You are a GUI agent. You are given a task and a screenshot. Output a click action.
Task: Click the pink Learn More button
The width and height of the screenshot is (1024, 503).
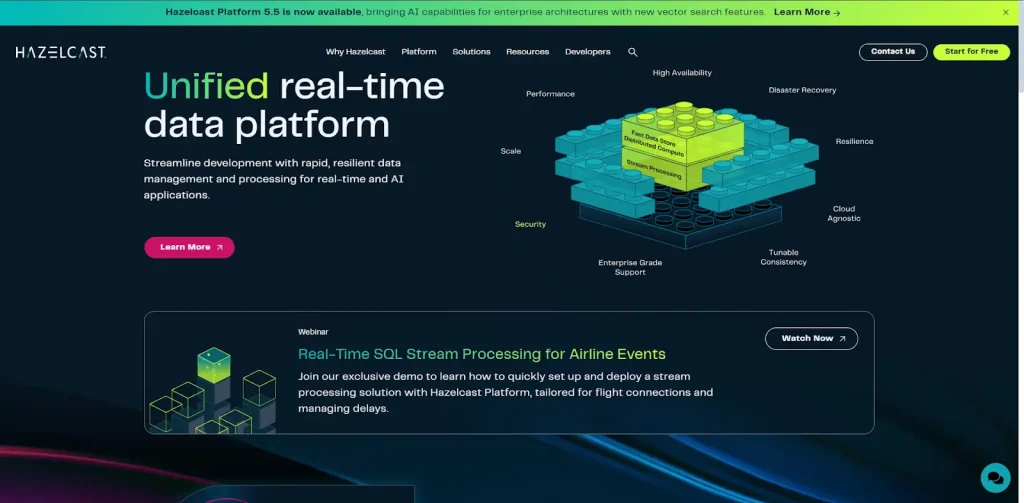[x=189, y=248]
